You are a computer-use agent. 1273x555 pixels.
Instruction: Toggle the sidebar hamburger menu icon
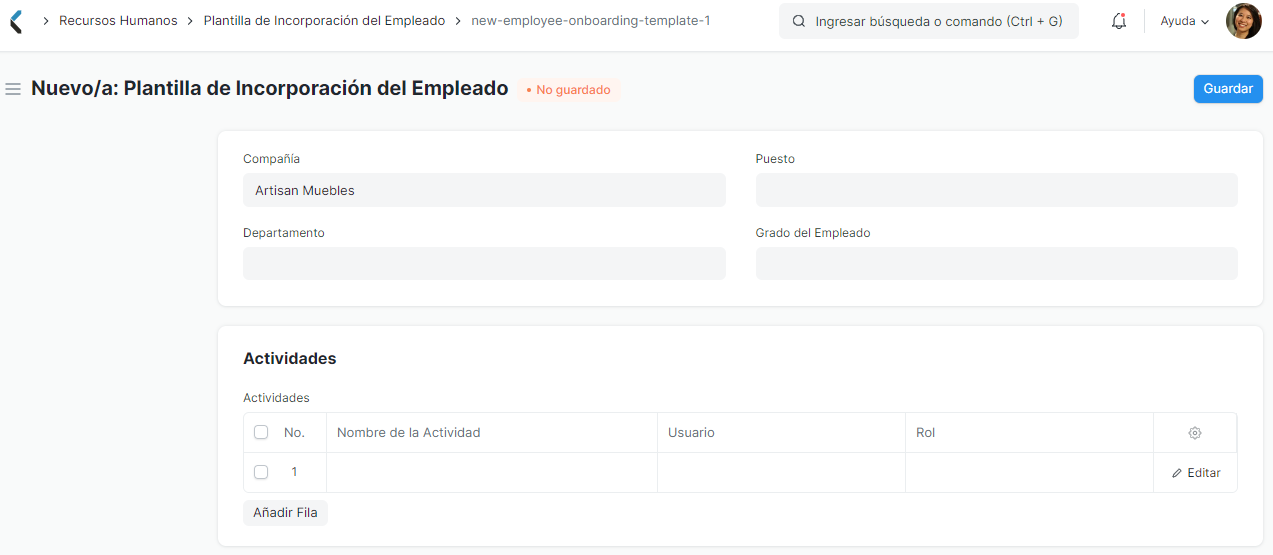(x=13, y=89)
